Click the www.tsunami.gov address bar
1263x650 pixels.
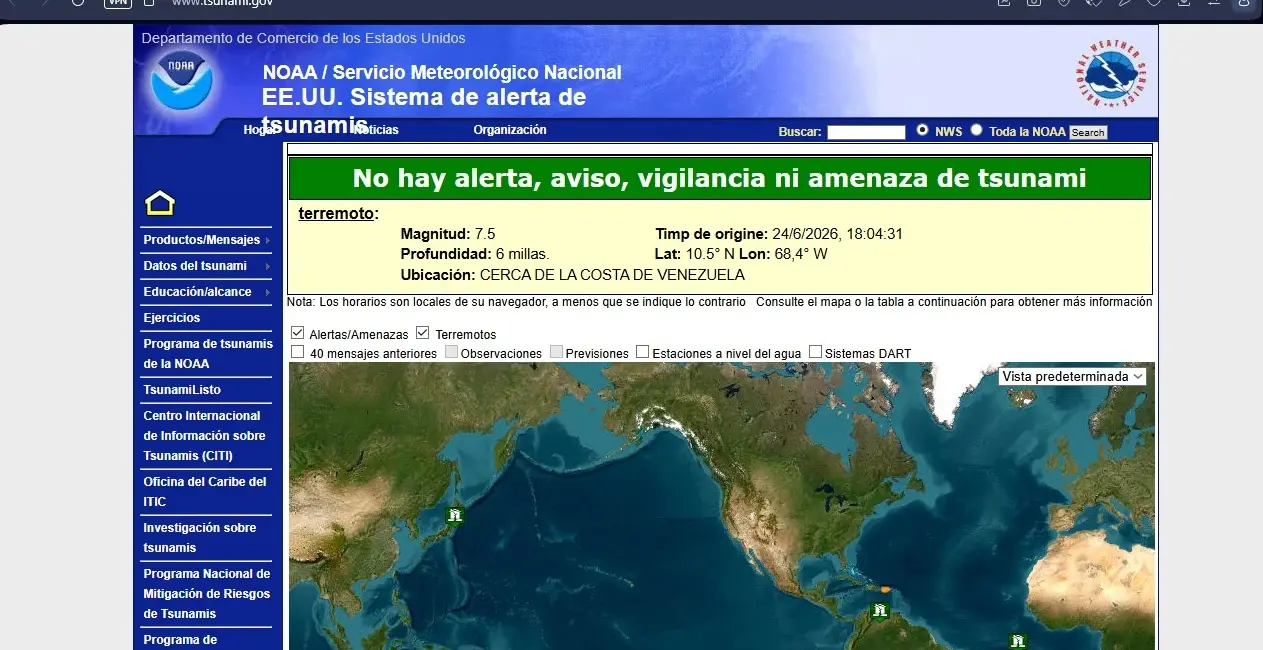(x=222, y=3)
